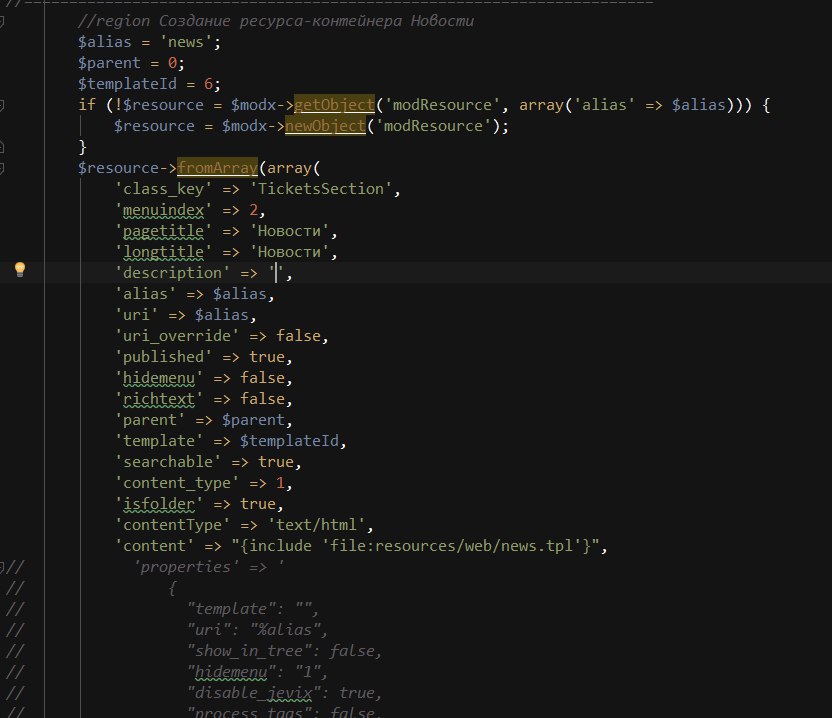
Task: Click the closing brace of the if block
Action: point(82,147)
